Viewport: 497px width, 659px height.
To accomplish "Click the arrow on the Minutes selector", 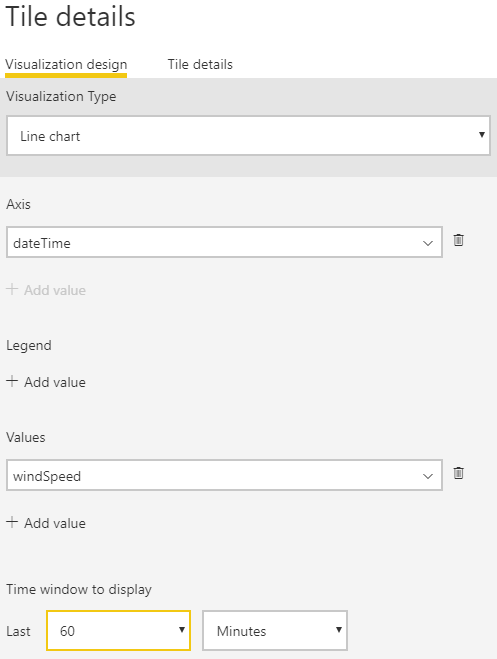I will coord(339,630).
